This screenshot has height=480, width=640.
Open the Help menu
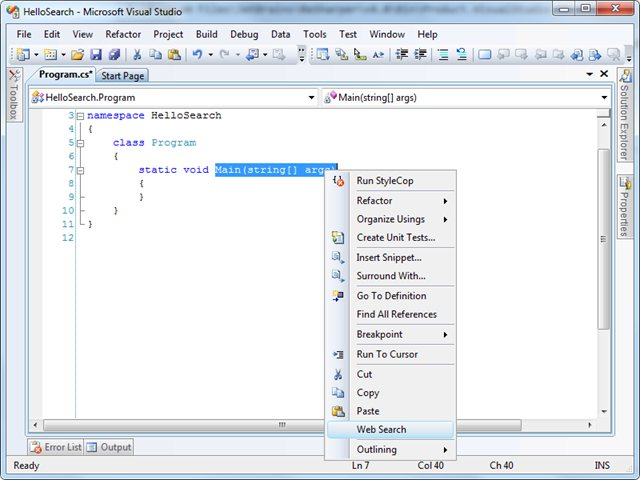pyautogui.click(x=427, y=34)
